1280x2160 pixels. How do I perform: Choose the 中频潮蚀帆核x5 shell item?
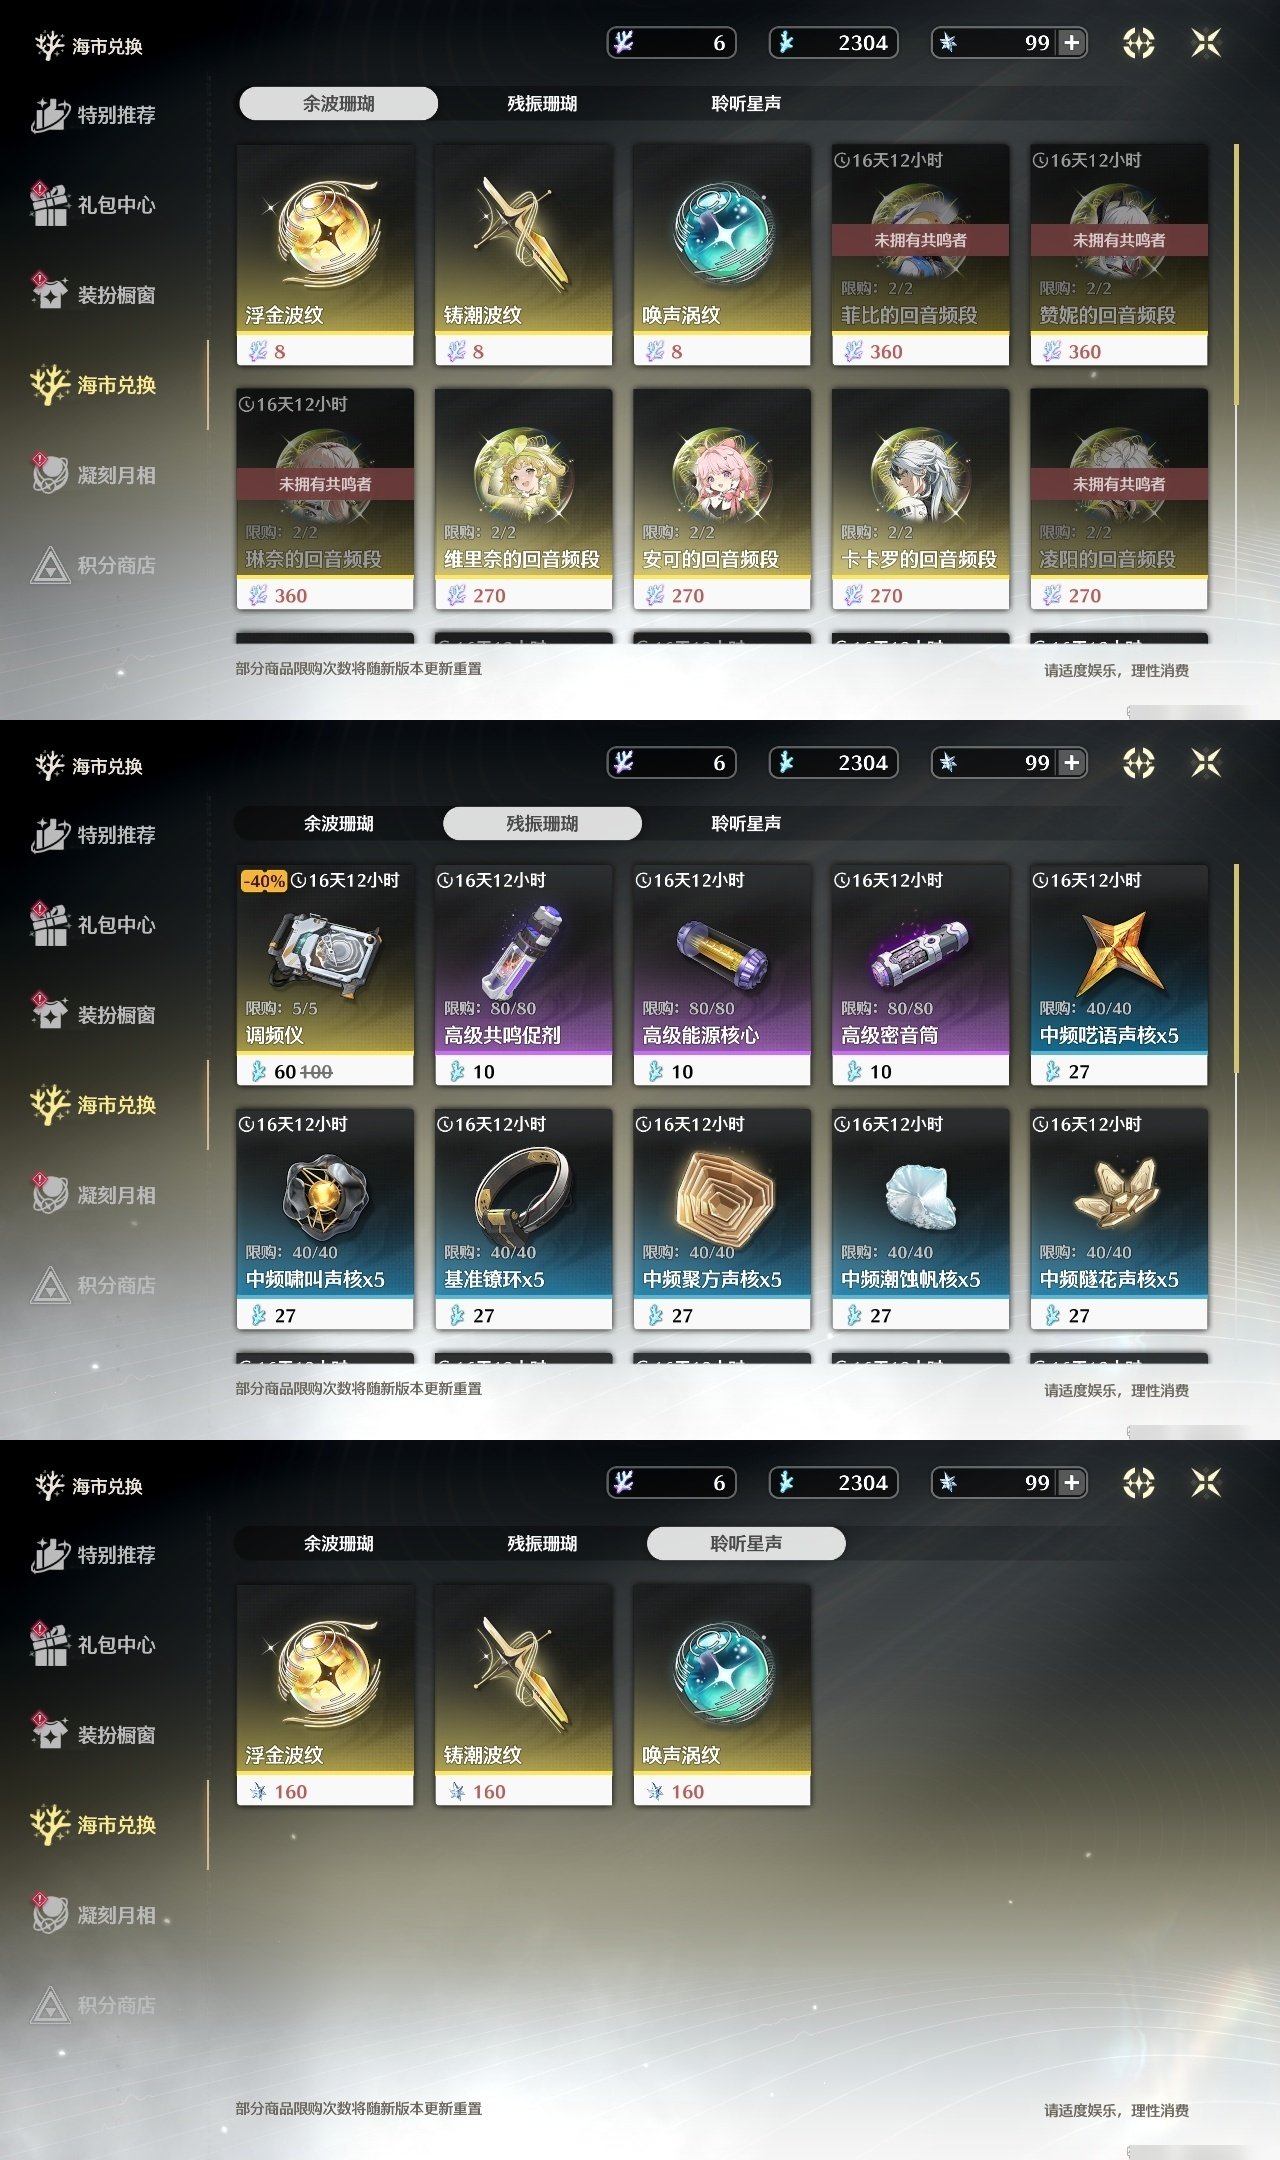point(920,1219)
